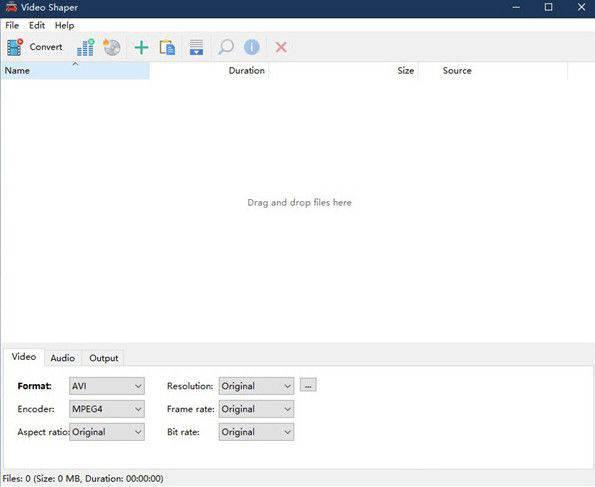The height and width of the screenshot is (487, 595).
Task: Open the Edit menu
Action: [x=37, y=25]
